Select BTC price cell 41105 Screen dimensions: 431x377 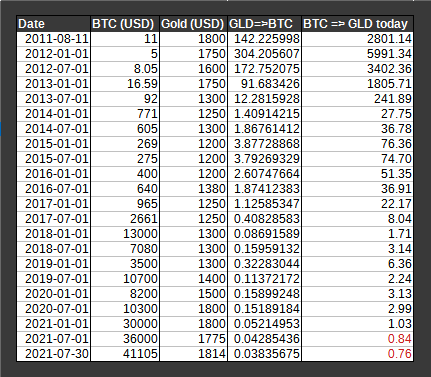tap(125, 354)
